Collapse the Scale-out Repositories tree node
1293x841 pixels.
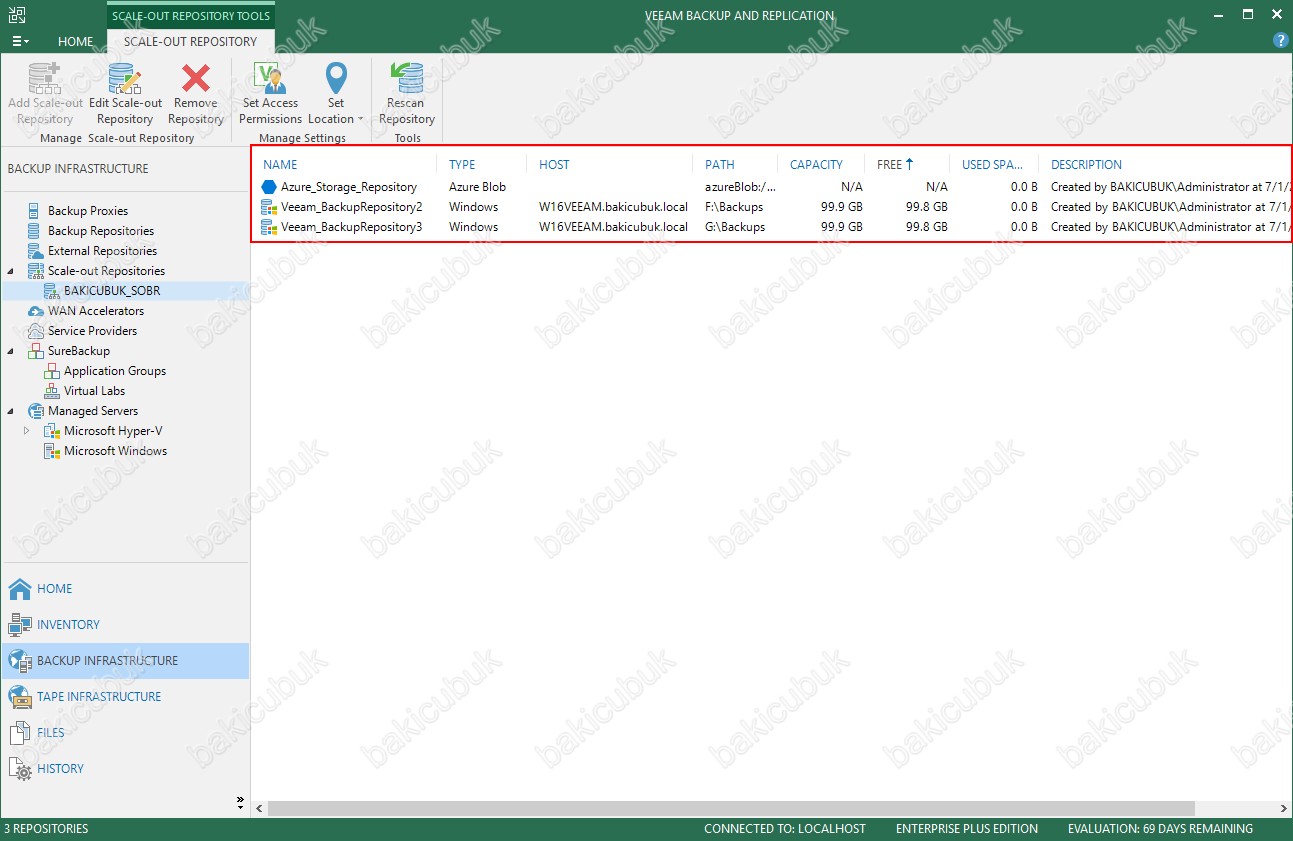pos(11,271)
